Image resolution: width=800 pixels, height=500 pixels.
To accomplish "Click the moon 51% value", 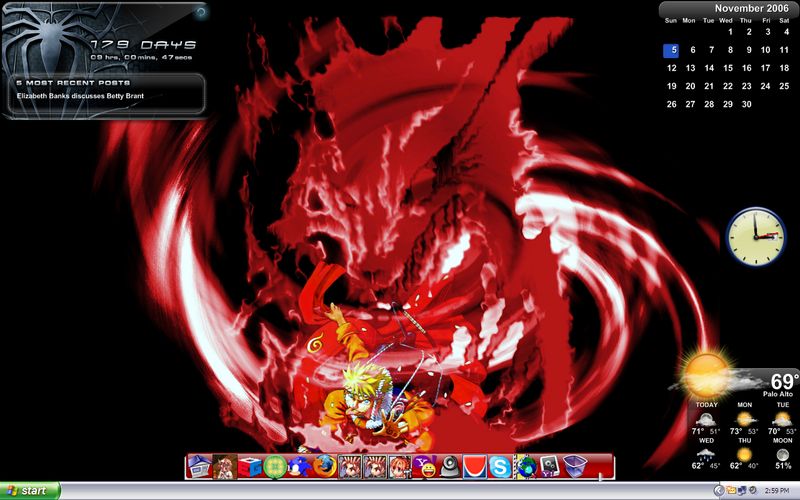I will pyautogui.click(x=783, y=466).
